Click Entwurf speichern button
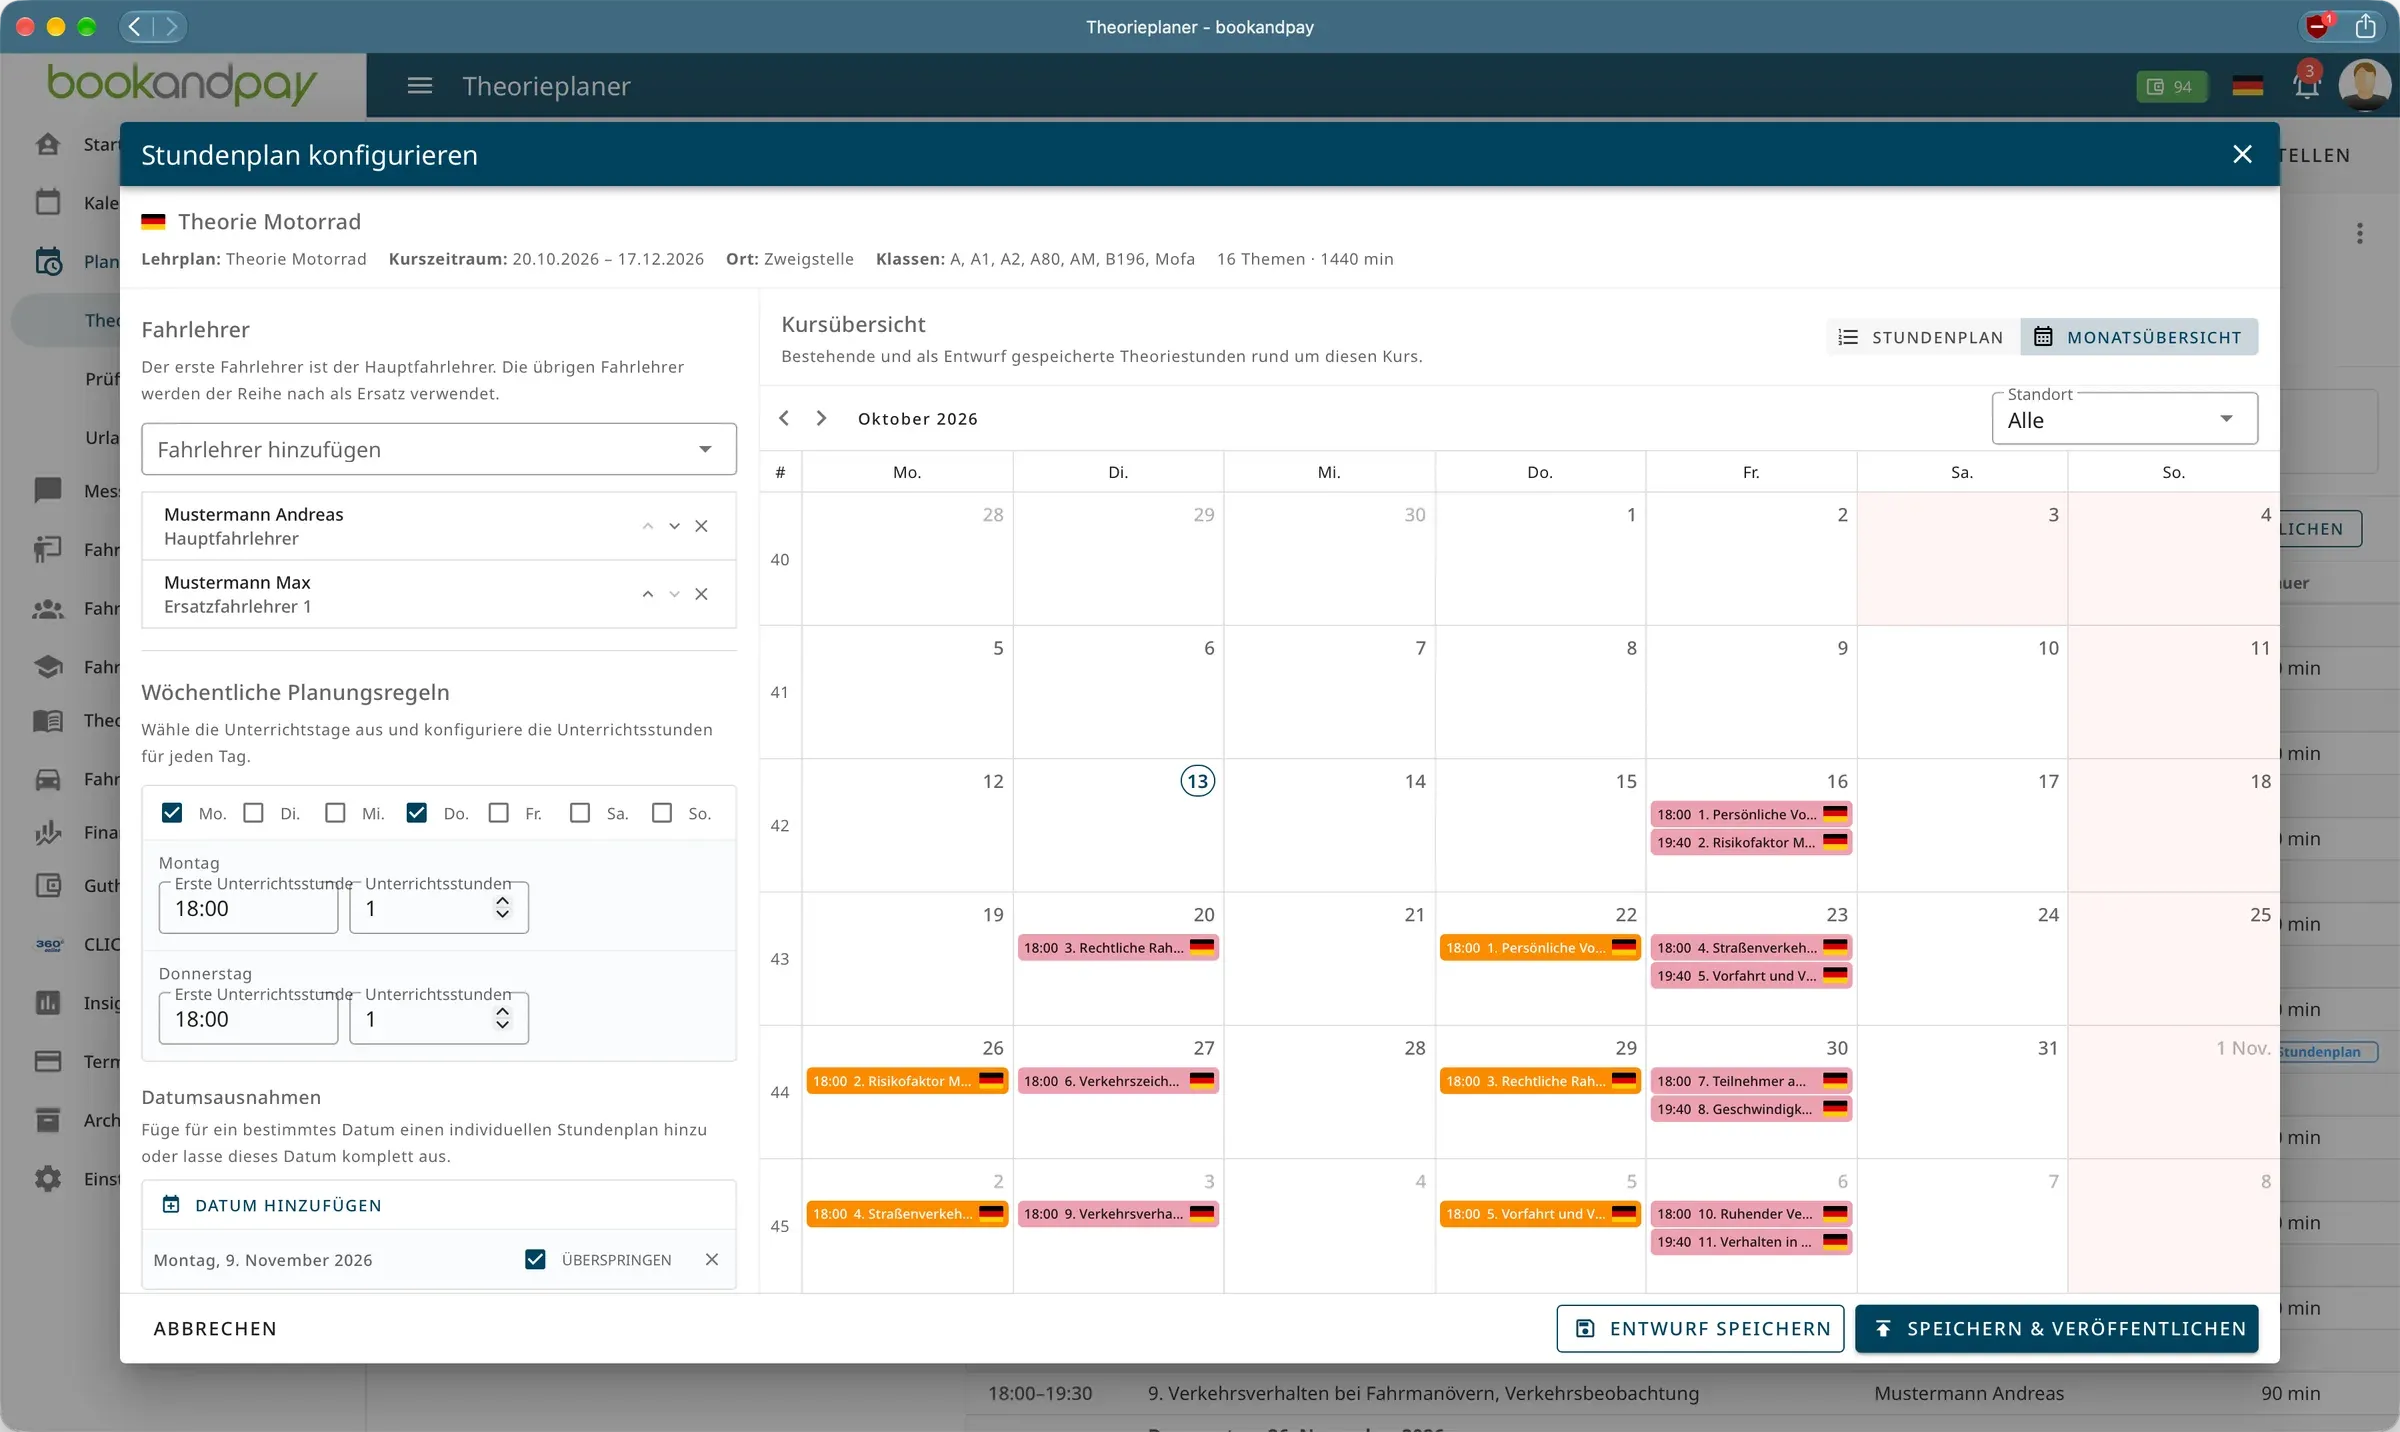This screenshot has width=2400, height=1432. coord(1700,1328)
